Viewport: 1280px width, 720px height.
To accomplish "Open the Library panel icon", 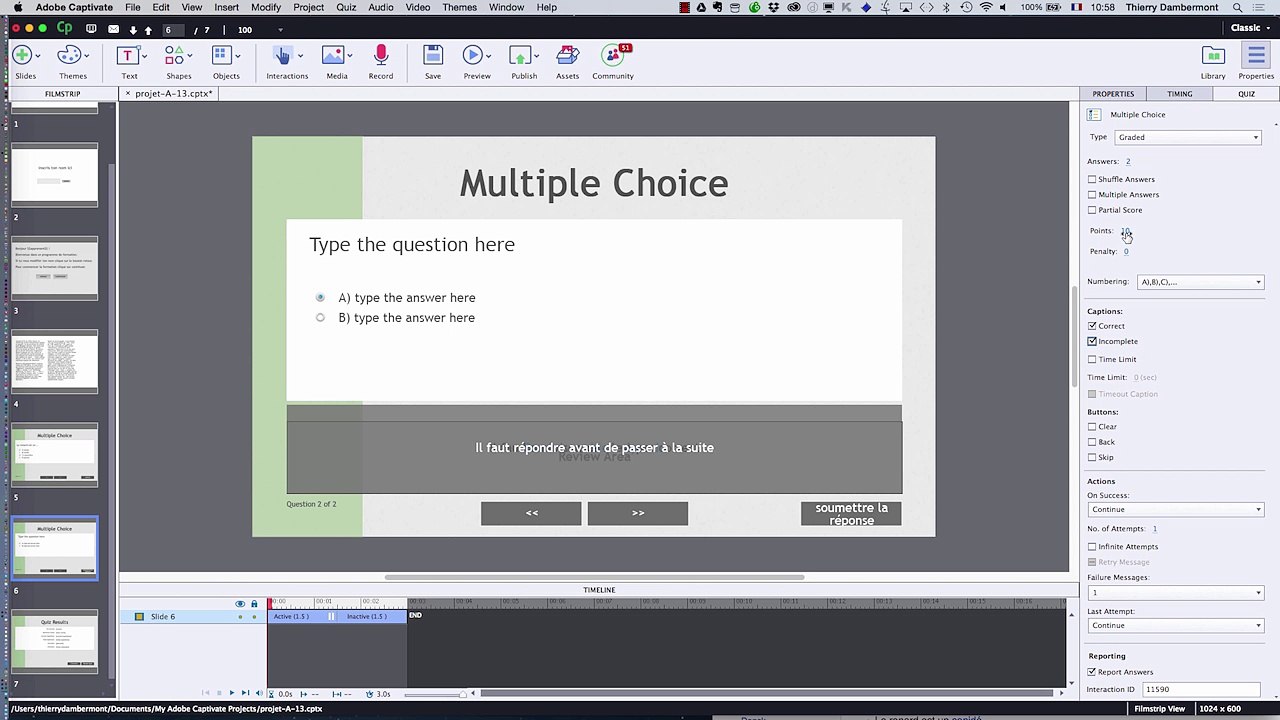I will pyautogui.click(x=1213, y=55).
